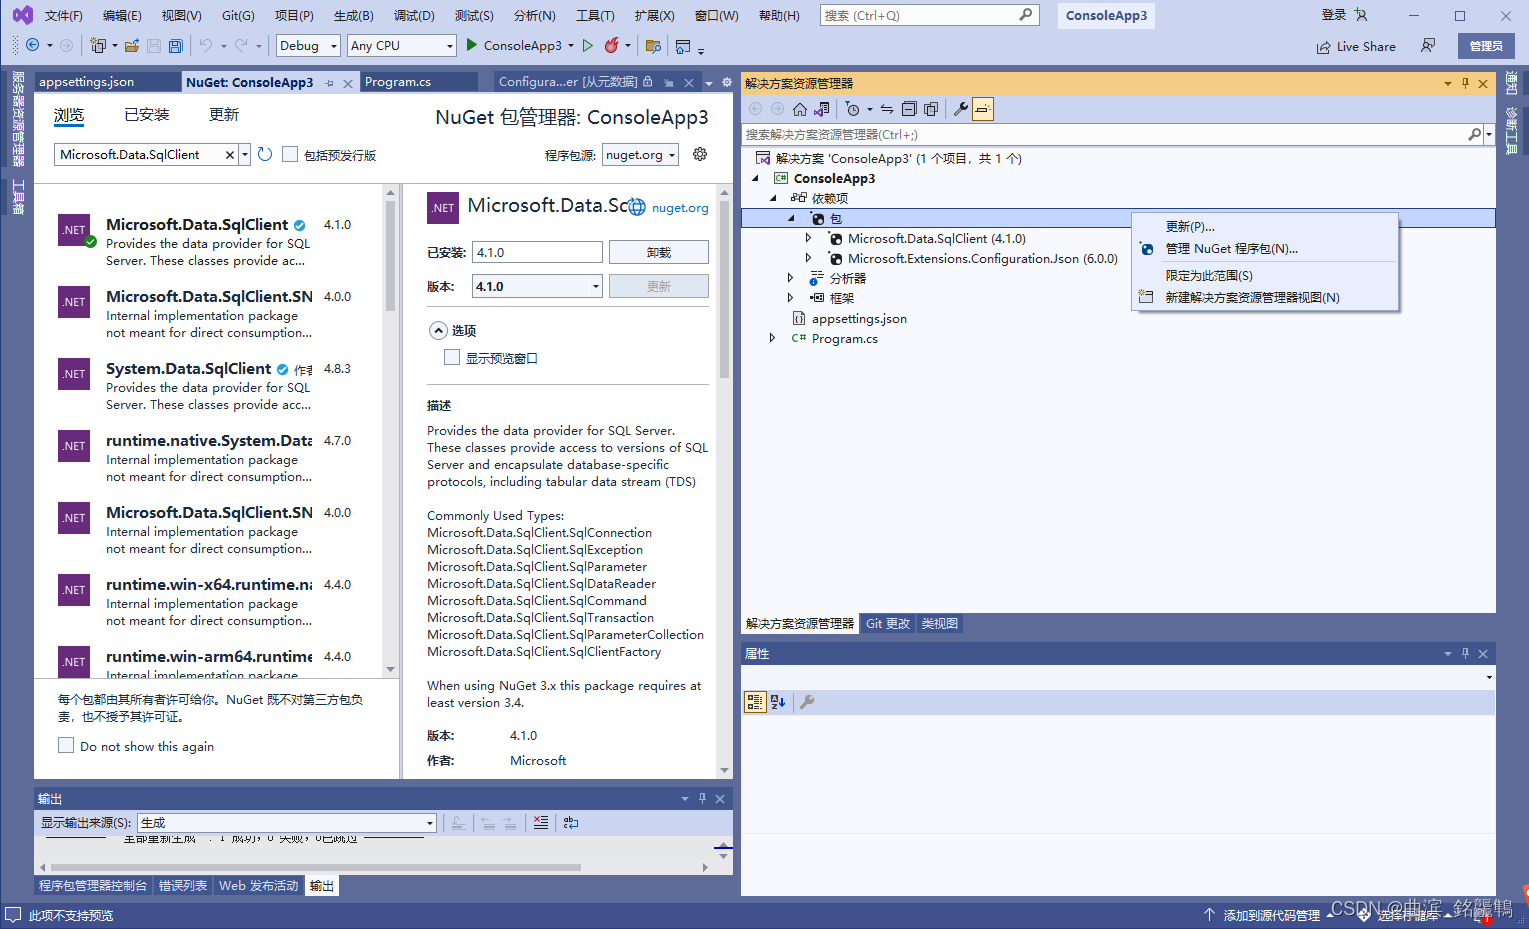This screenshot has width=1529, height=929.
Task: Click the Live Share icon button
Action: pyautogui.click(x=1356, y=46)
